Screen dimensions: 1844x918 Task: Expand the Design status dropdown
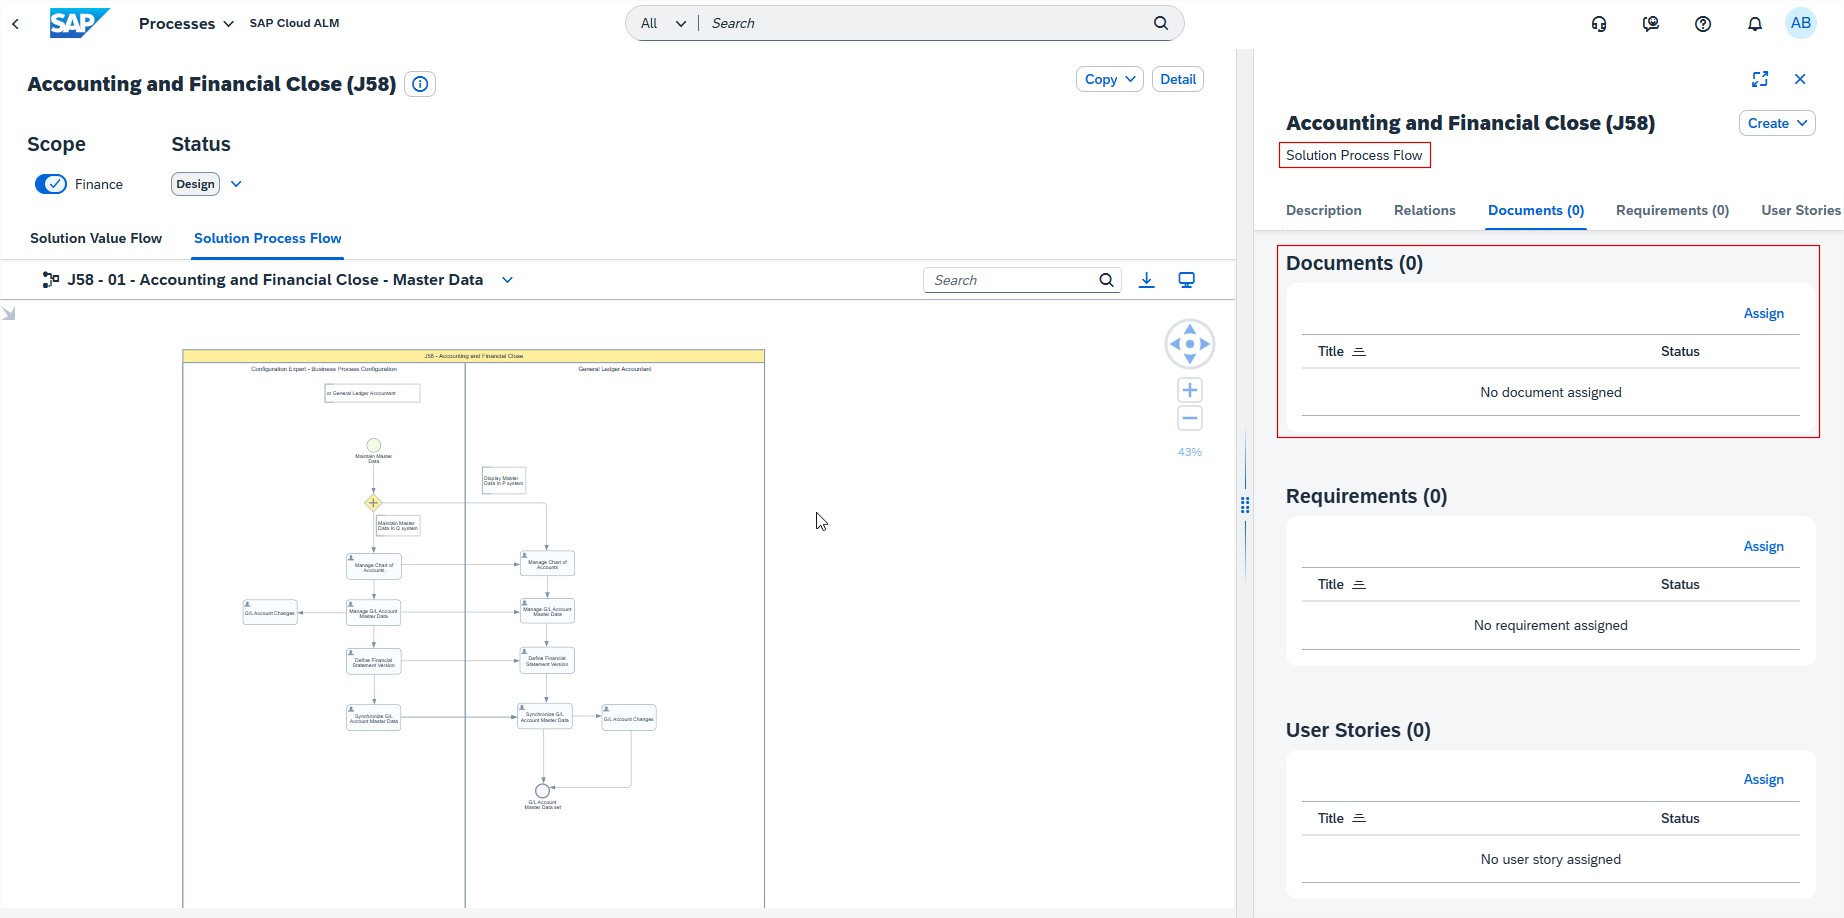coord(236,184)
